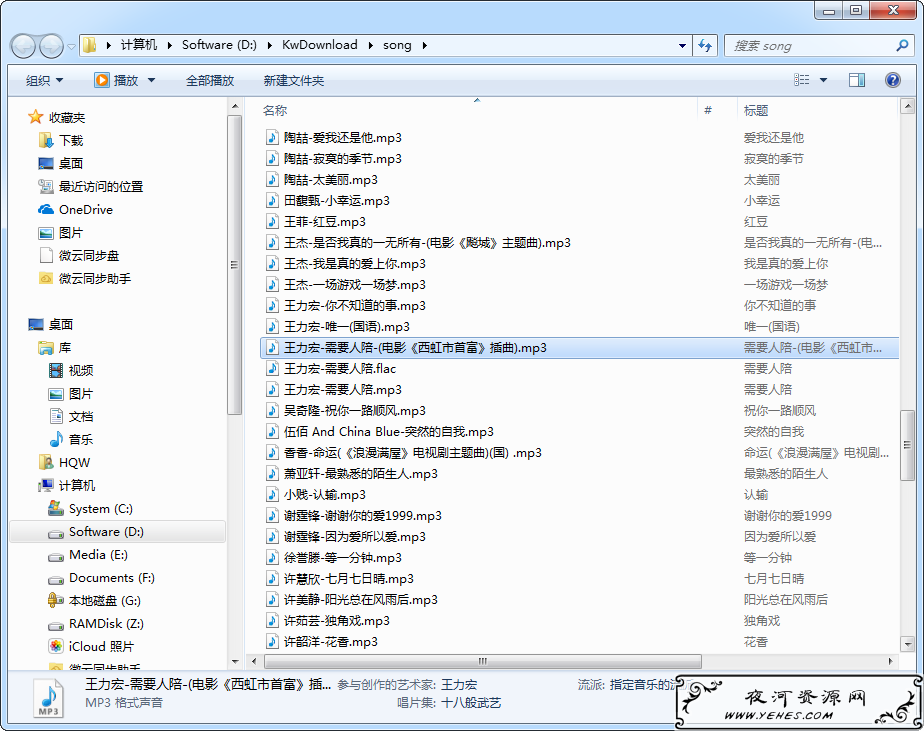
Task: Click KwDownload in the address breadcrumb
Action: (x=319, y=45)
